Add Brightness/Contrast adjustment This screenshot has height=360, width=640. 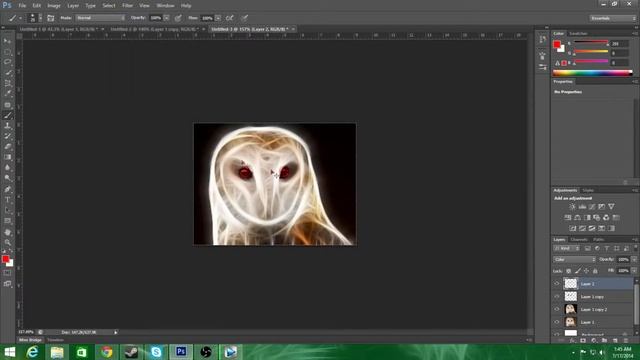click(x=572, y=207)
